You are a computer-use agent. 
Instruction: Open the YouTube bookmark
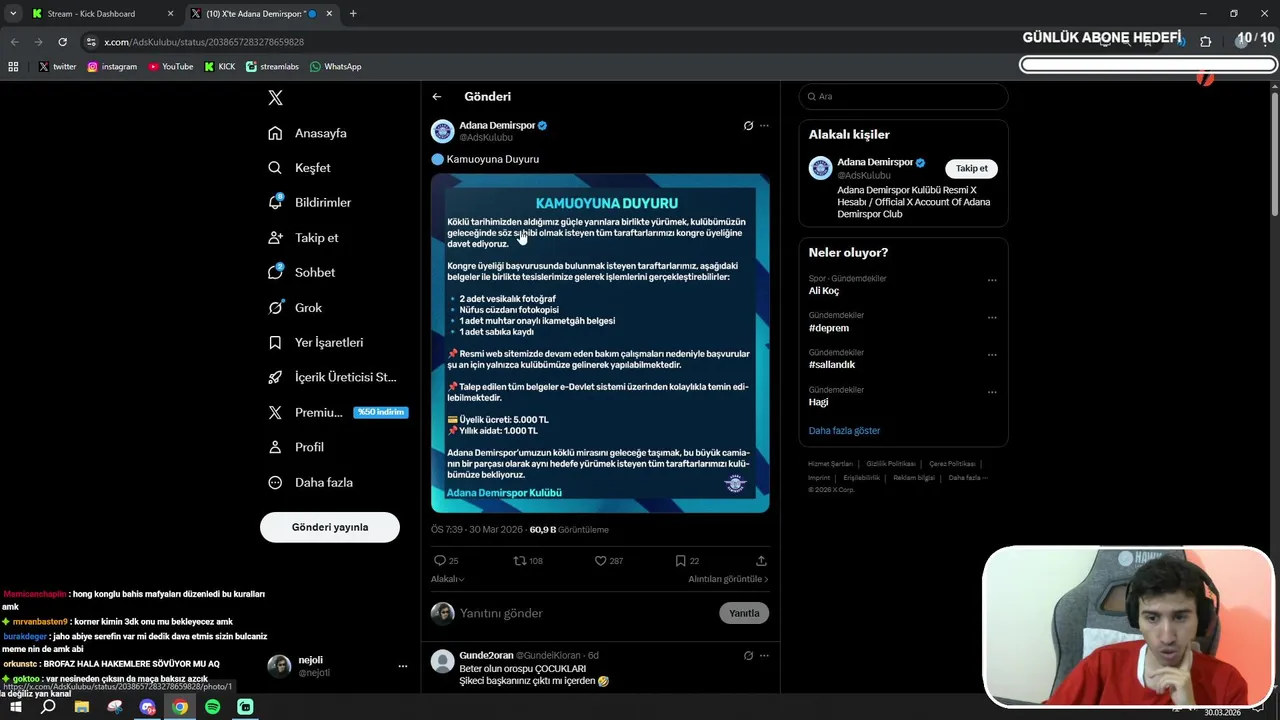(x=171, y=67)
